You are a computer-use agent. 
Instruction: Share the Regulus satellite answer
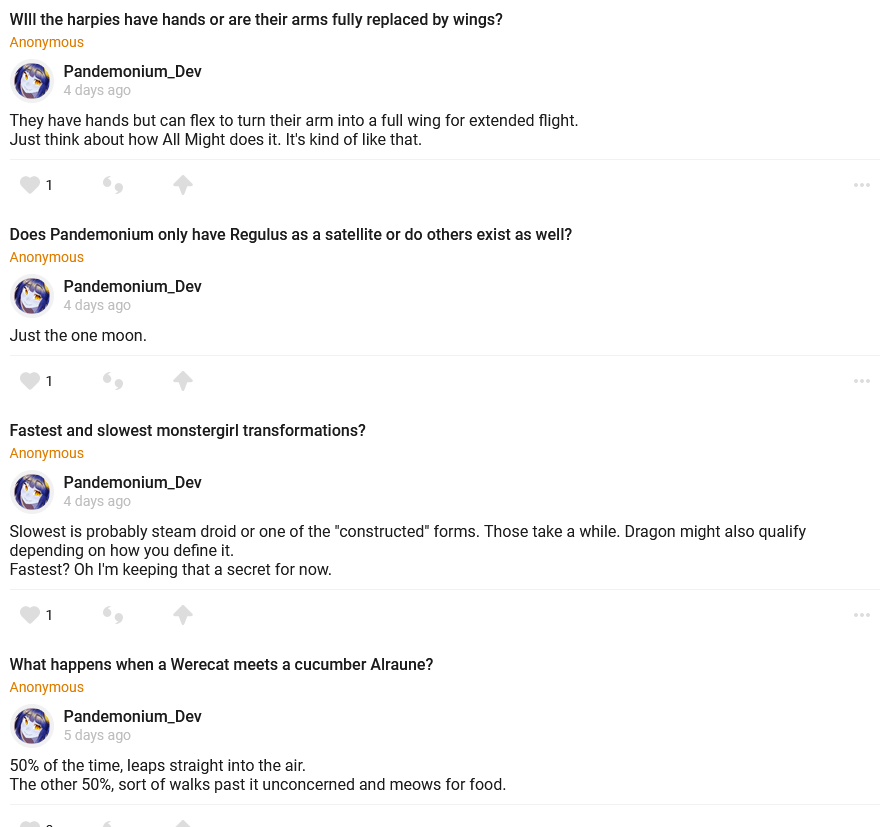tap(182, 381)
